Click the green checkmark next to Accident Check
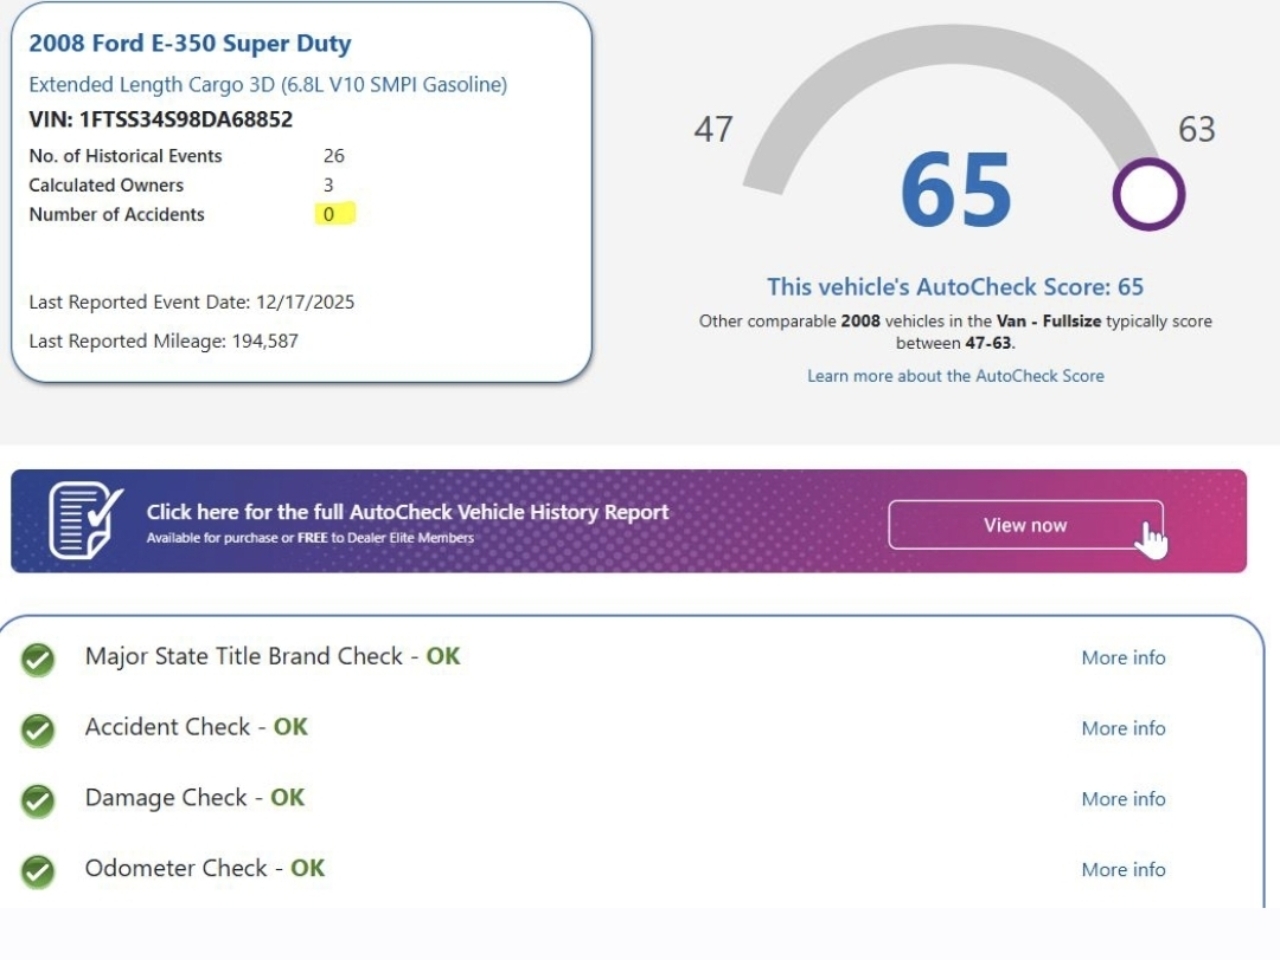Viewport: 1280px width, 960px height. (x=38, y=730)
